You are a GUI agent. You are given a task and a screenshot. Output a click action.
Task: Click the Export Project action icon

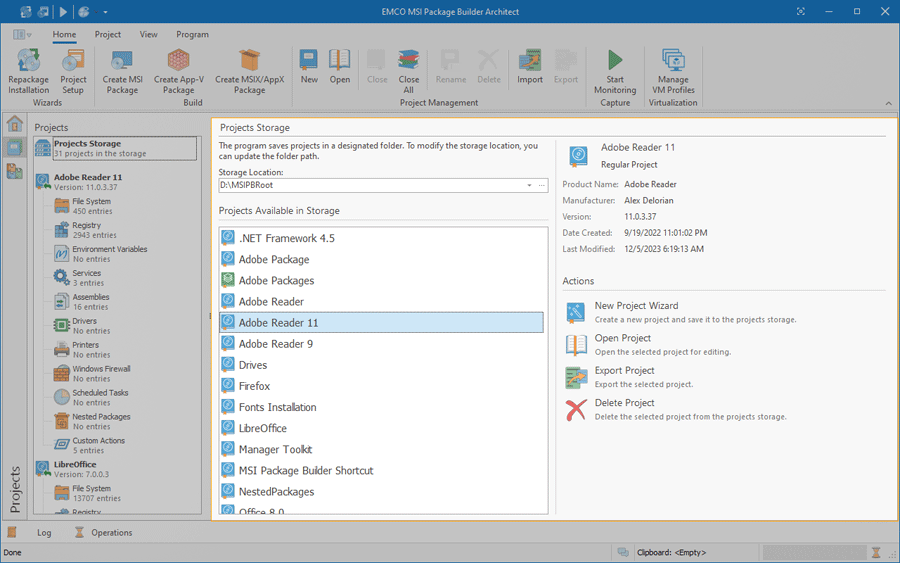576,378
